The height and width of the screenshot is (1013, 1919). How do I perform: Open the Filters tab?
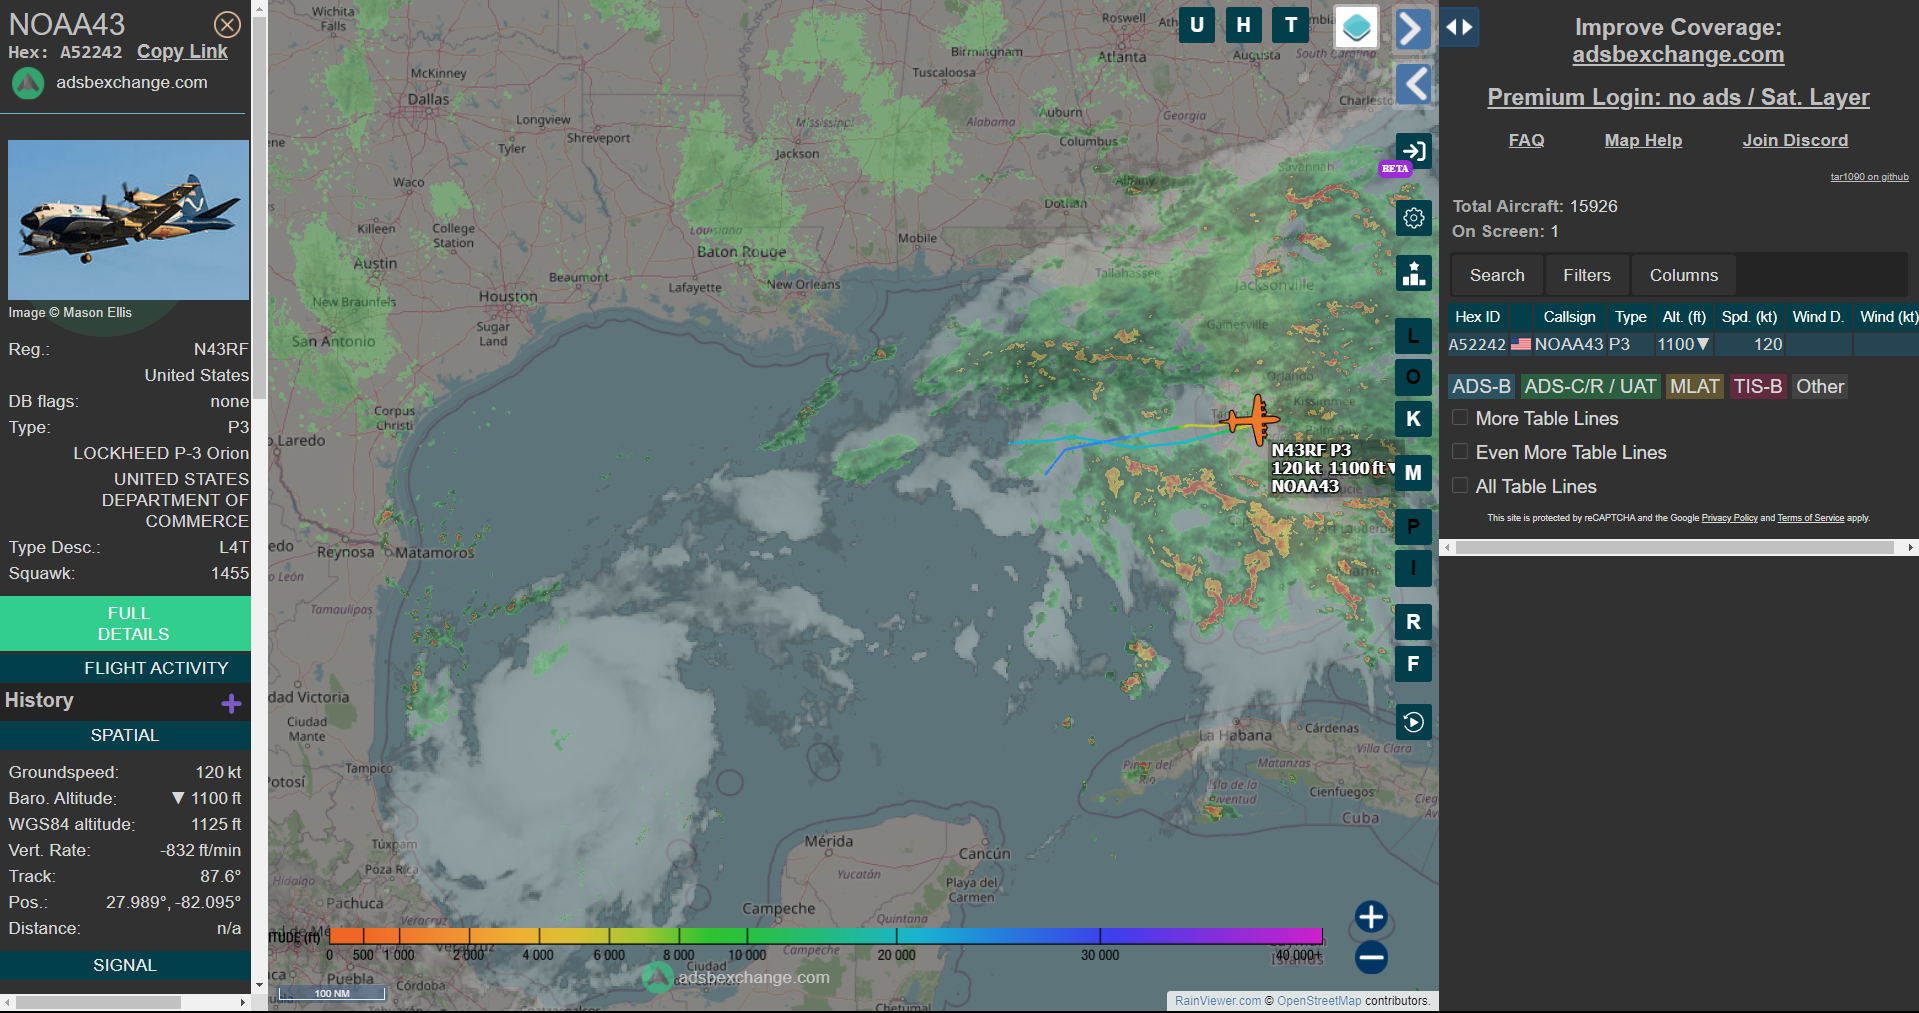(1587, 275)
